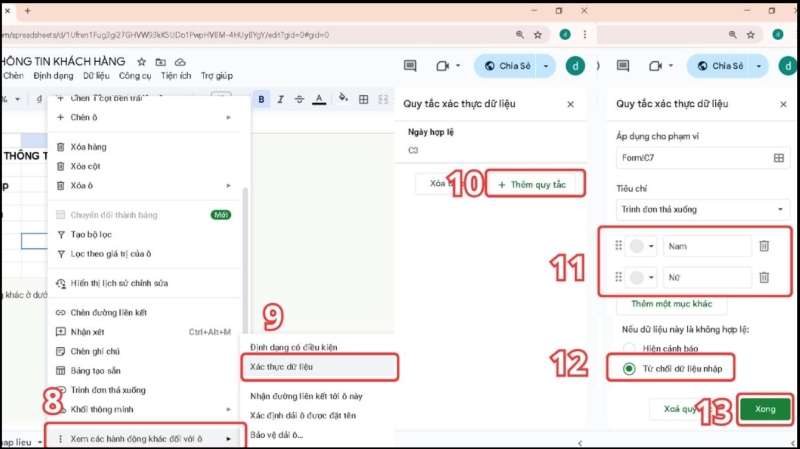This screenshot has width=800, height=449.
Task: Open the borders tool in toolbar
Action: 363,99
